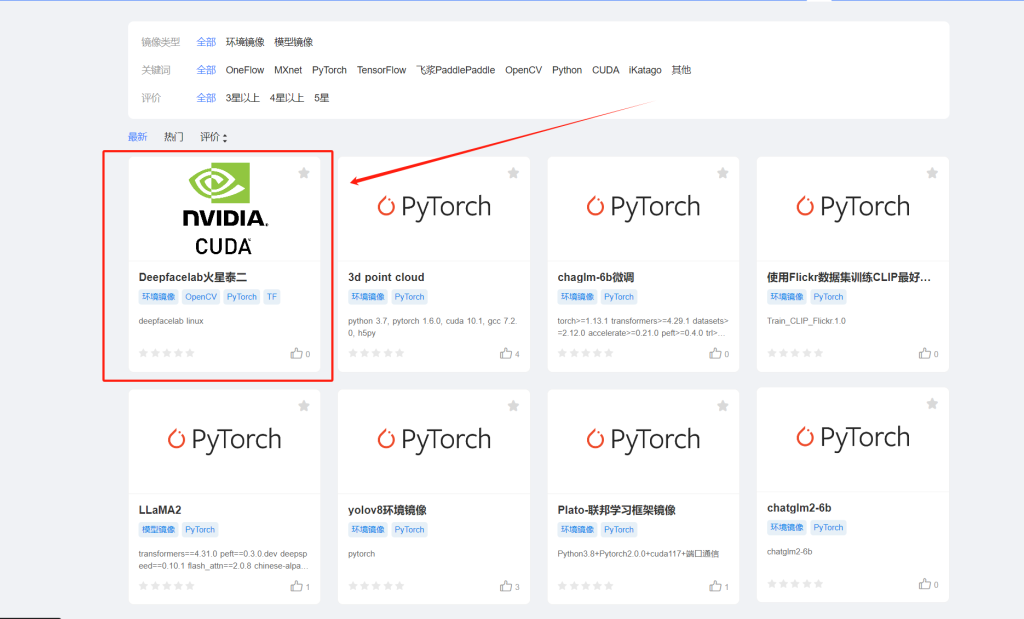Viewport: 1024px width, 619px height.
Task: Filter keyword by PyTorch in filter bar
Action: (x=329, y=70)
